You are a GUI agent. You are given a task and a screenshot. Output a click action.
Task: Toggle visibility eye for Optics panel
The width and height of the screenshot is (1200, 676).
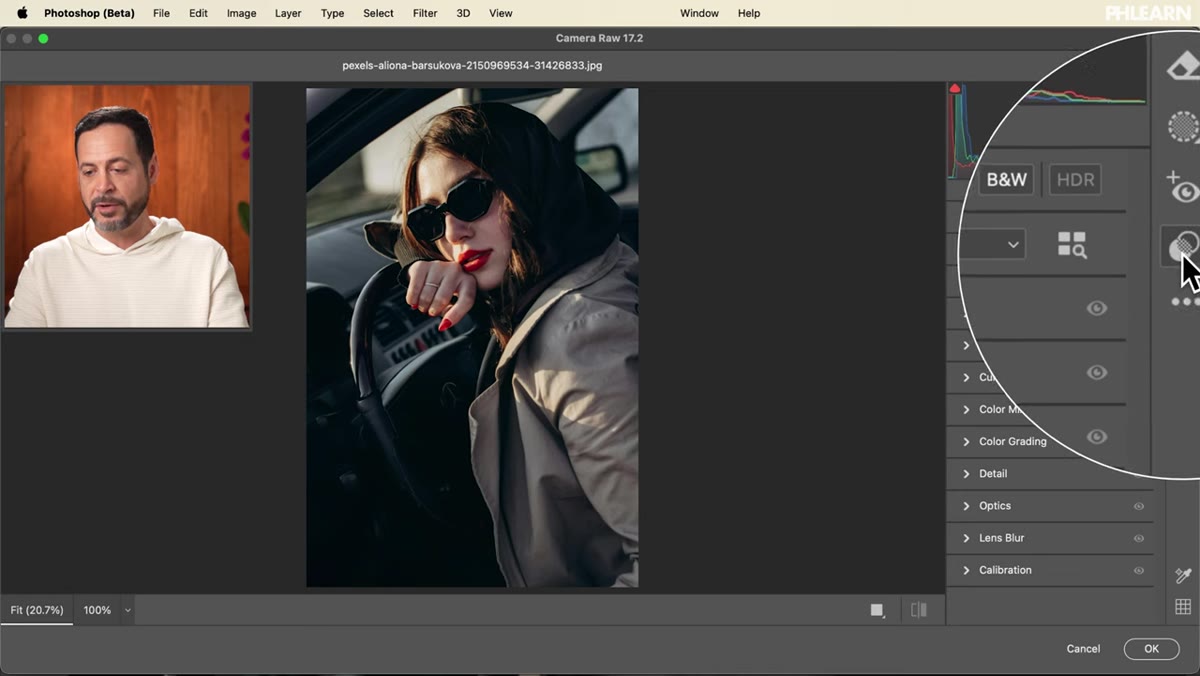(x=1138, y=506)
